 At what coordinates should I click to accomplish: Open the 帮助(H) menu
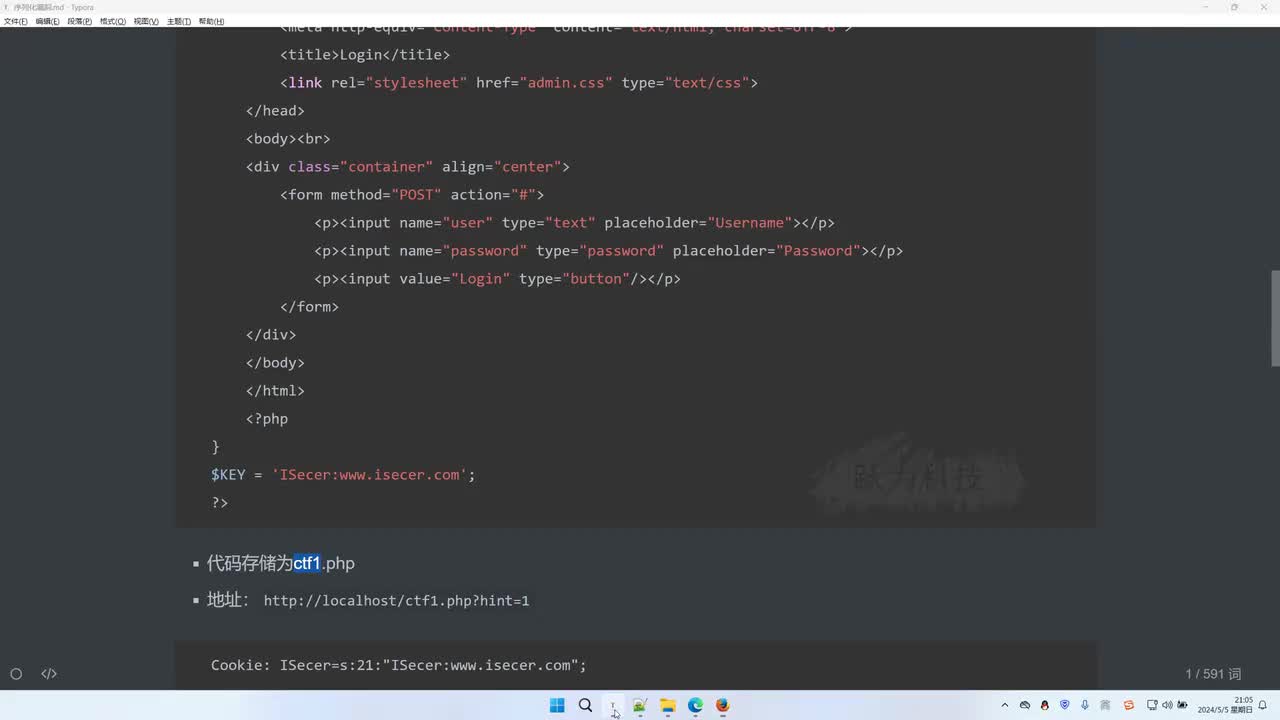coord(211,21)
